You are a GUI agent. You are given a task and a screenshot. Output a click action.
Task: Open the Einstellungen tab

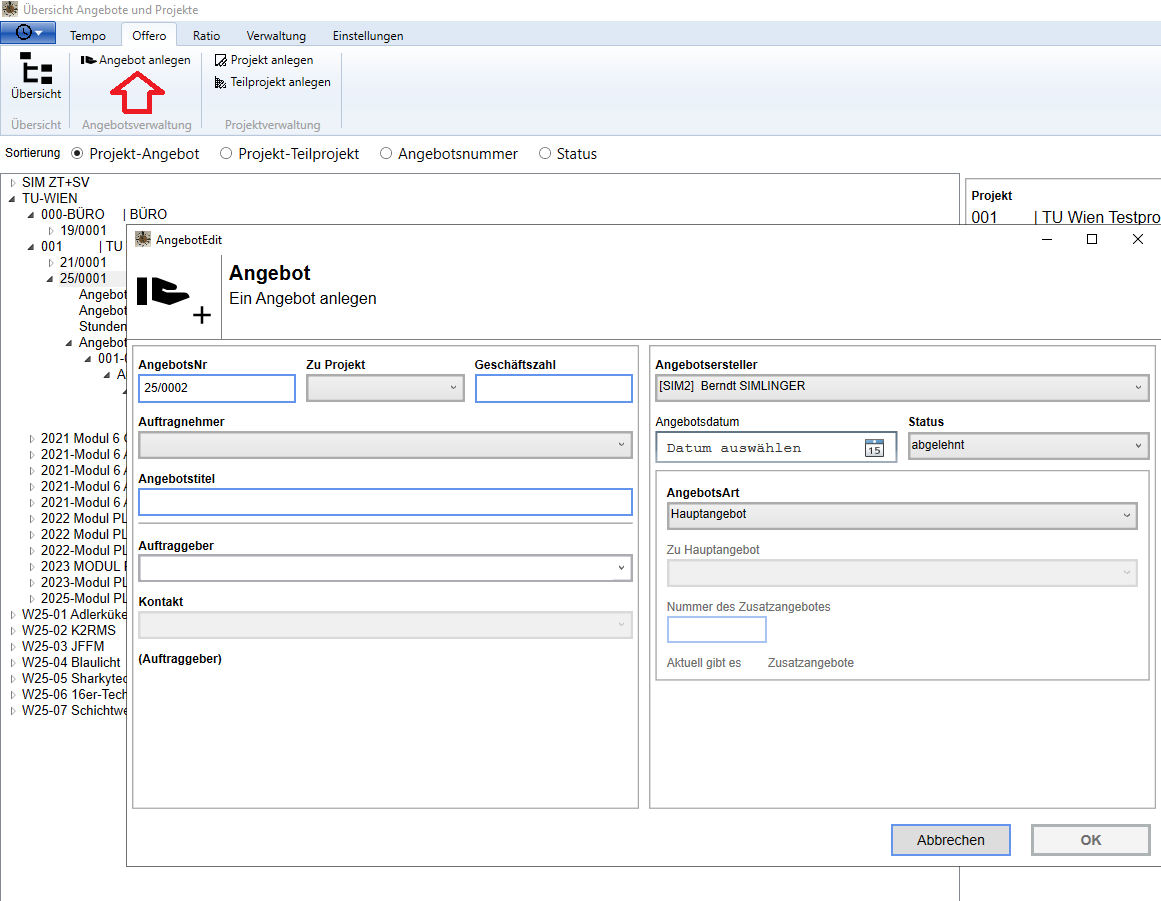pyautogui.click(x=368, y=36)
